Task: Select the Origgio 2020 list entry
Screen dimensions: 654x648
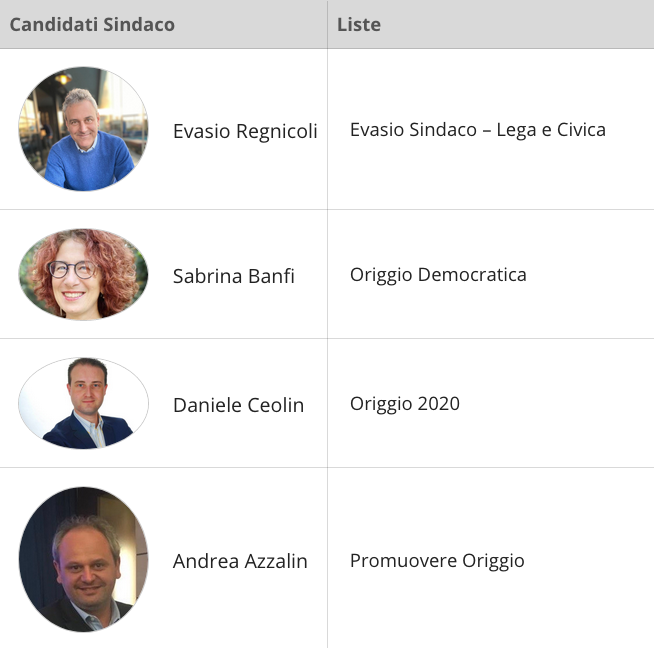Action: [405, 404]
